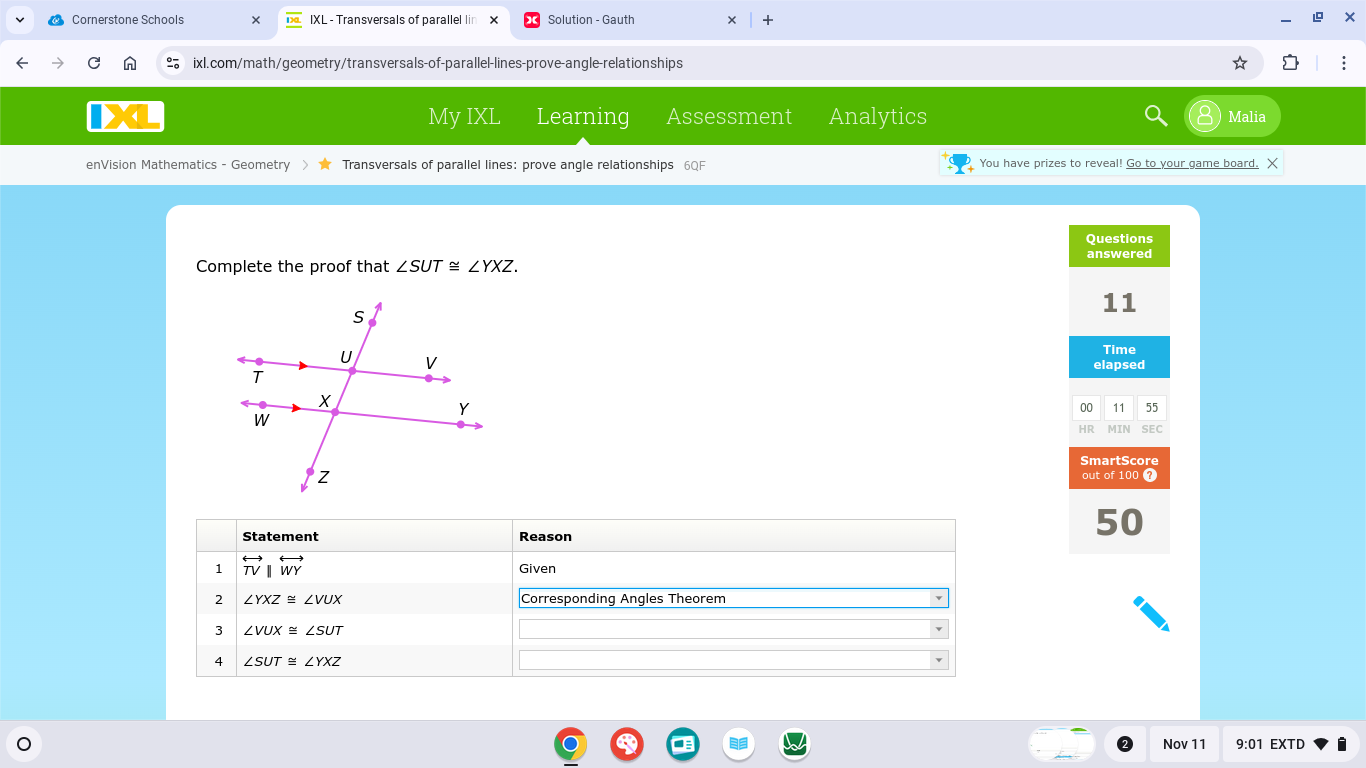Open the Malia account button

(x=1232, y=117)
